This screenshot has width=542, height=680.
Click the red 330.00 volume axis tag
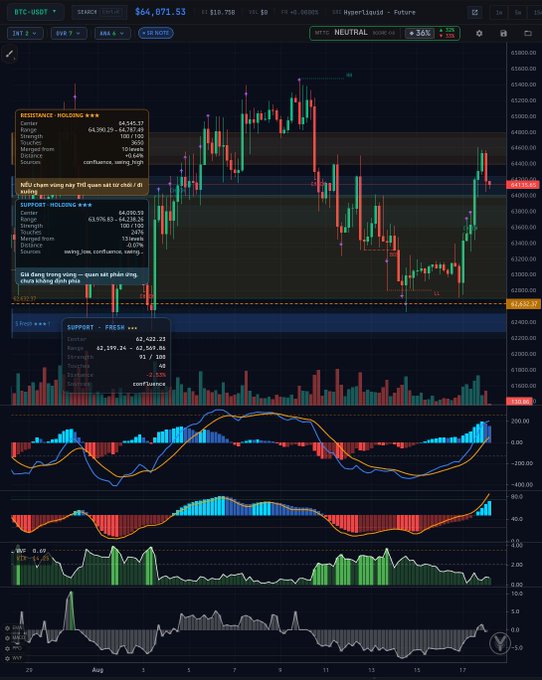[x=519, y=402]
